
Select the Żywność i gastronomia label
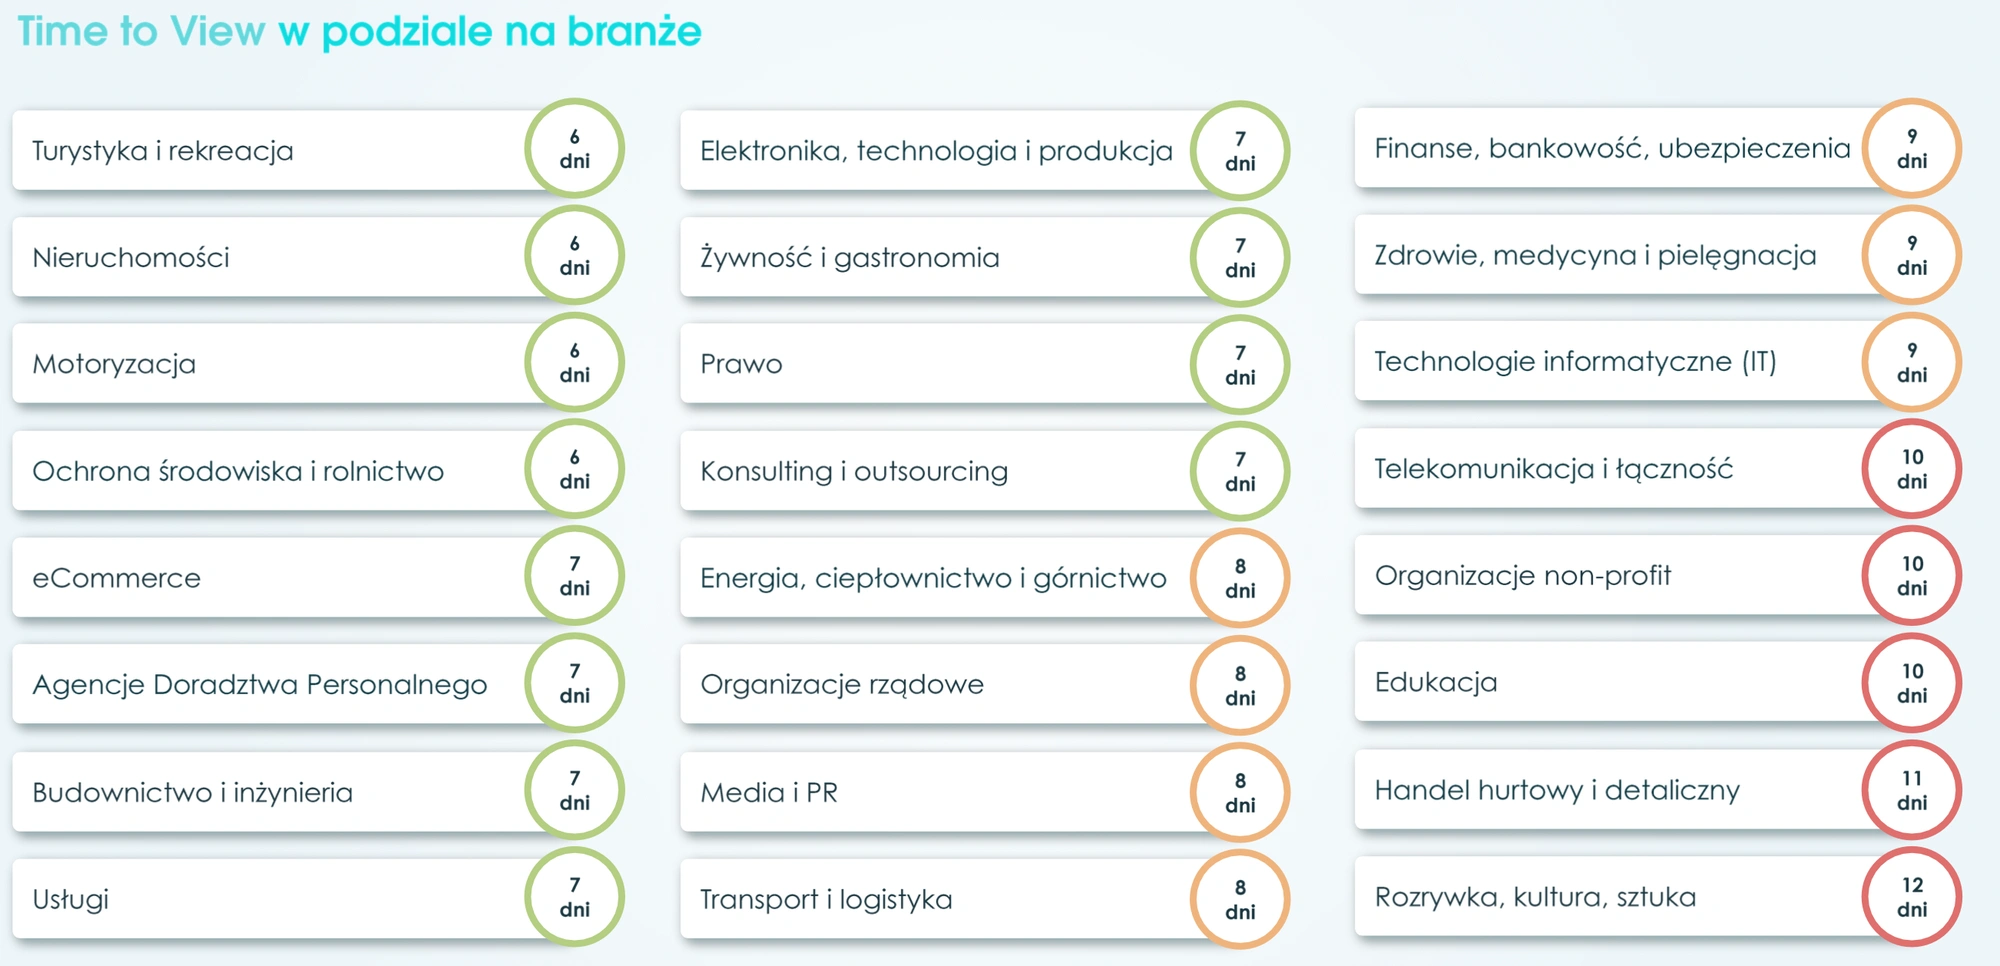850,257
